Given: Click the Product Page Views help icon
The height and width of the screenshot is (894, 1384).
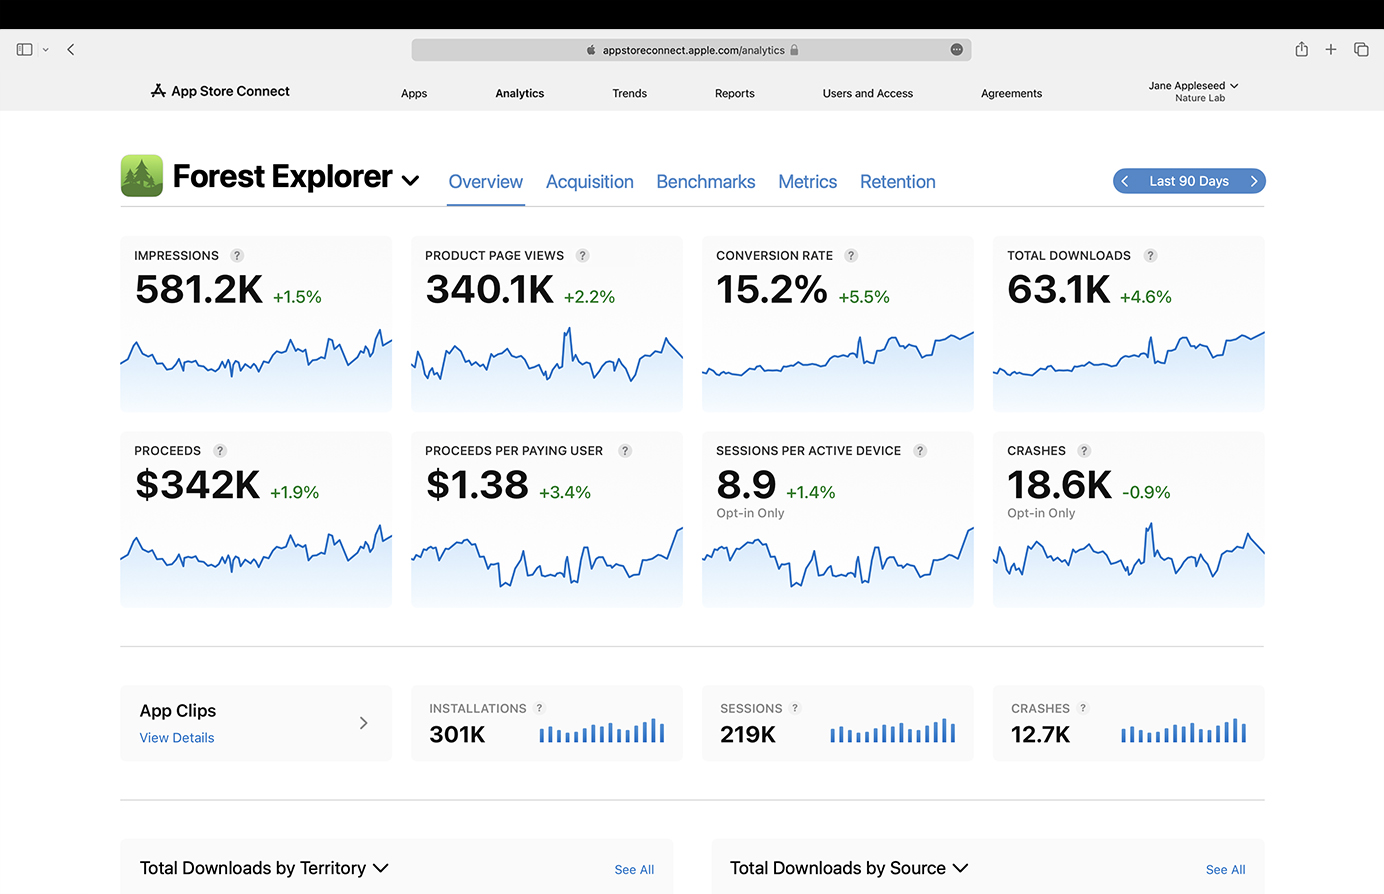Looking at the screenshot, I should coord(582,255).
